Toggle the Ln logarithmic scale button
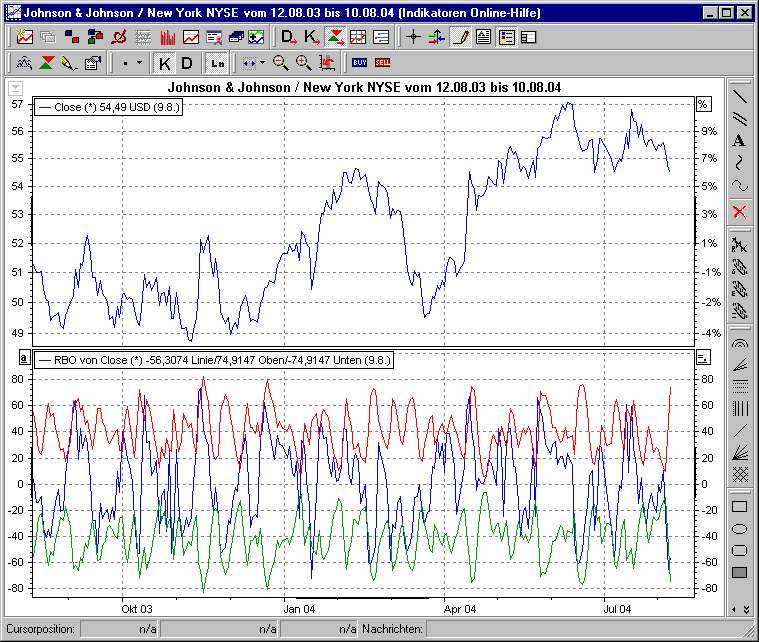 [217, 62]
